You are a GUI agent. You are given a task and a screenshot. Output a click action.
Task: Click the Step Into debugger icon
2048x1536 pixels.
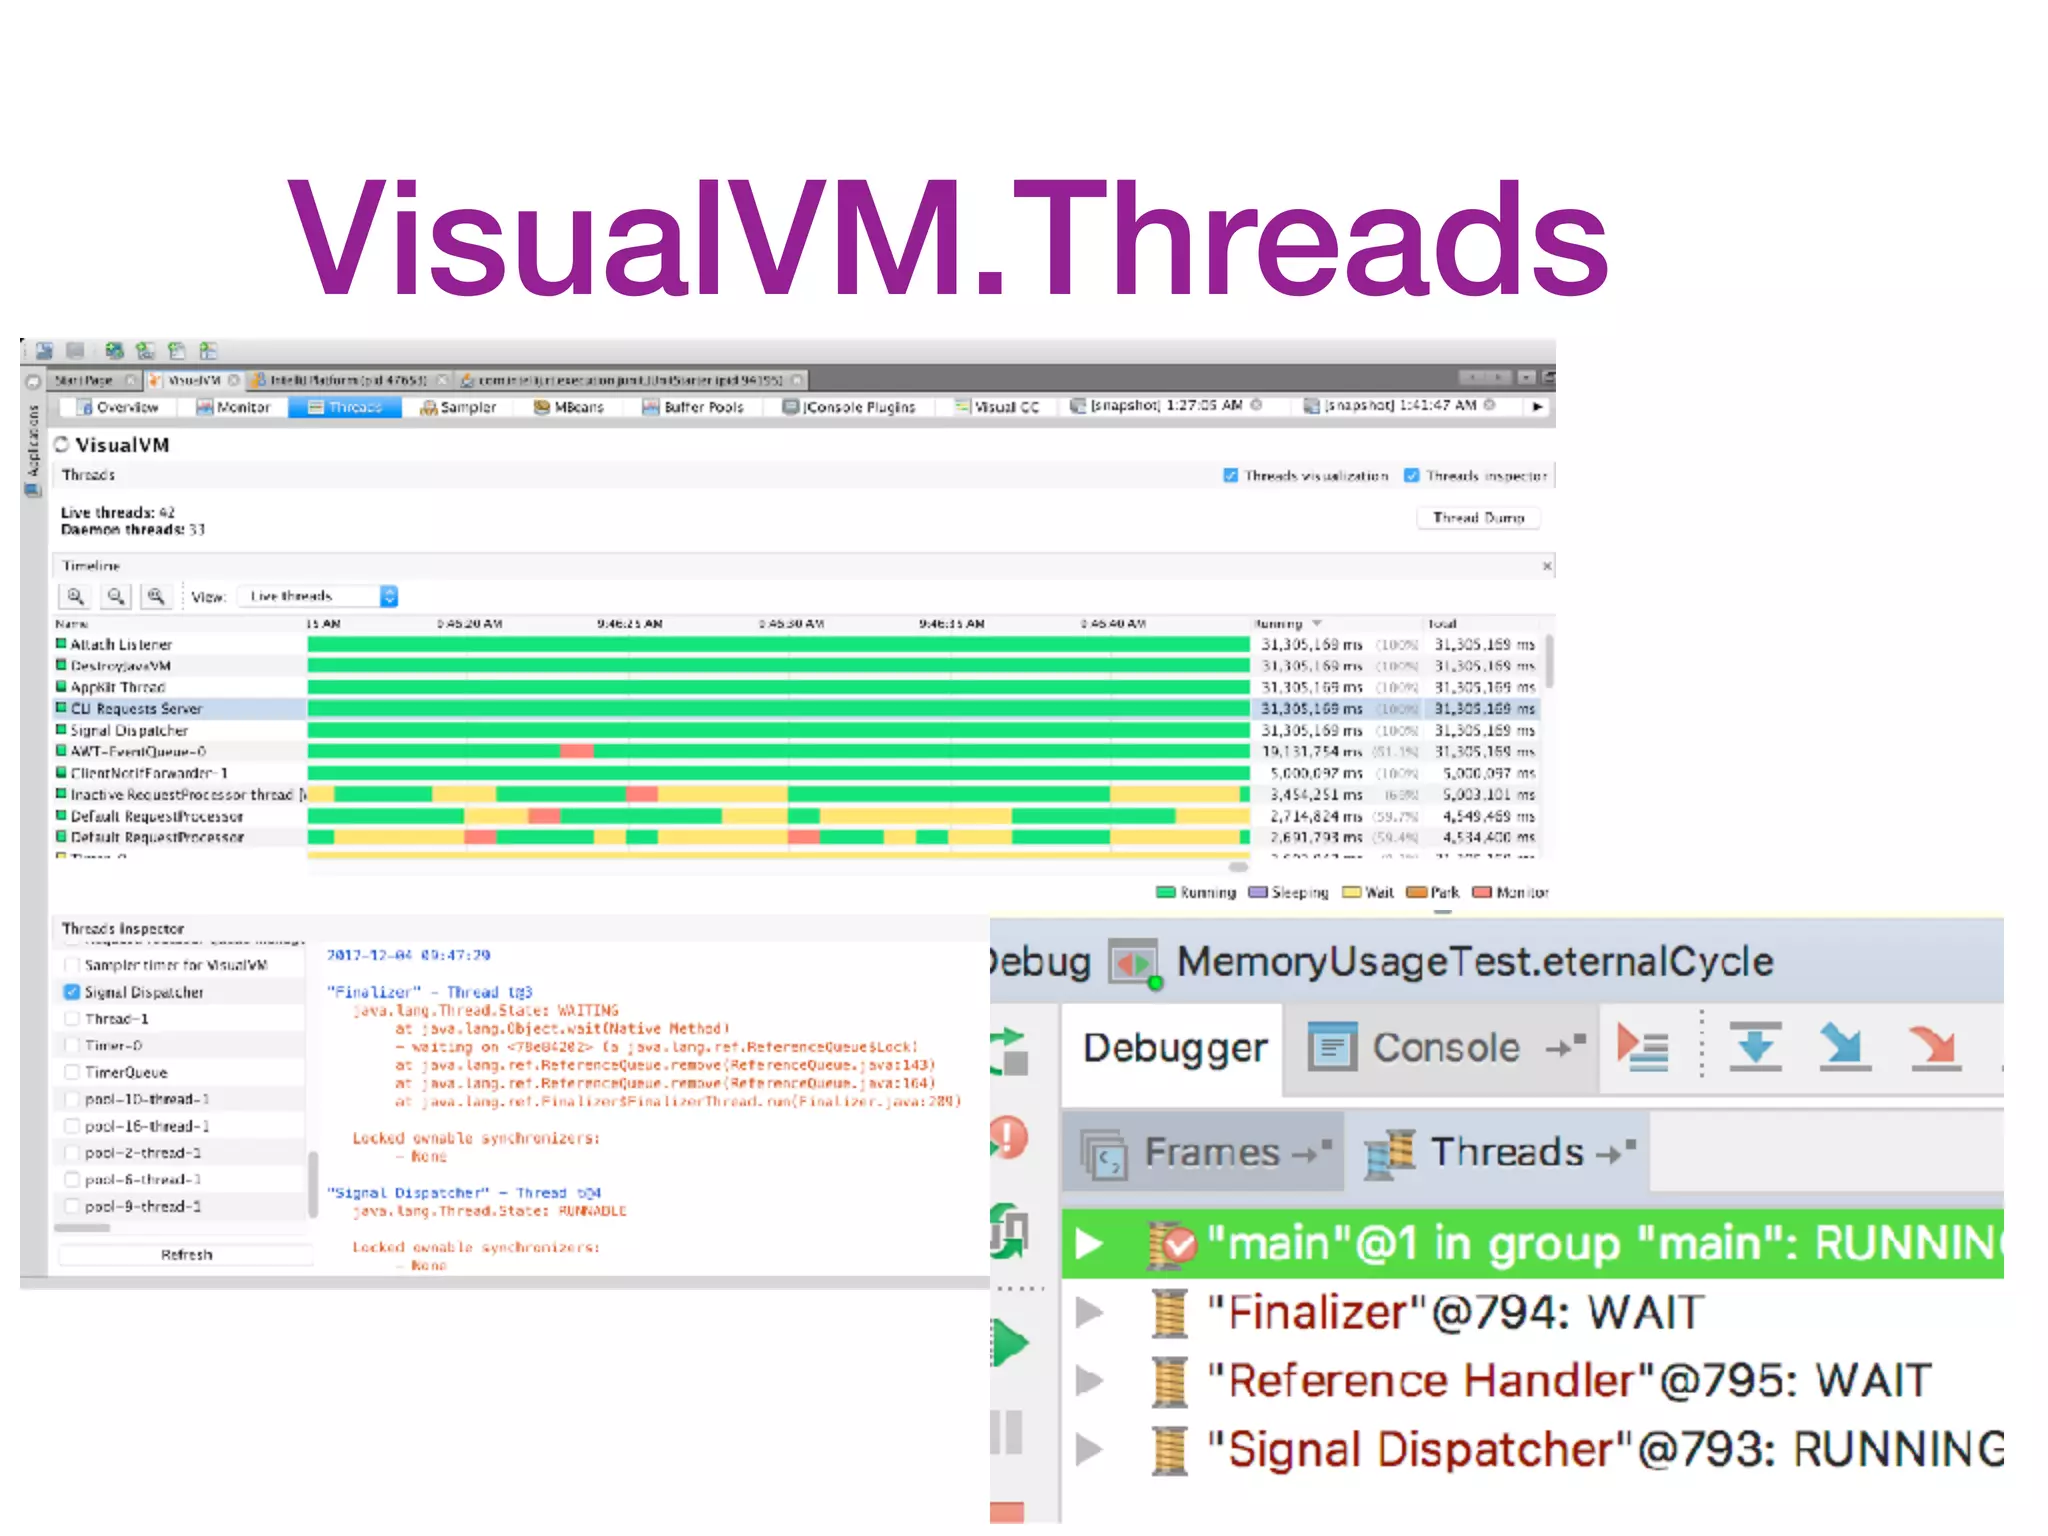coord(1844,1046)
